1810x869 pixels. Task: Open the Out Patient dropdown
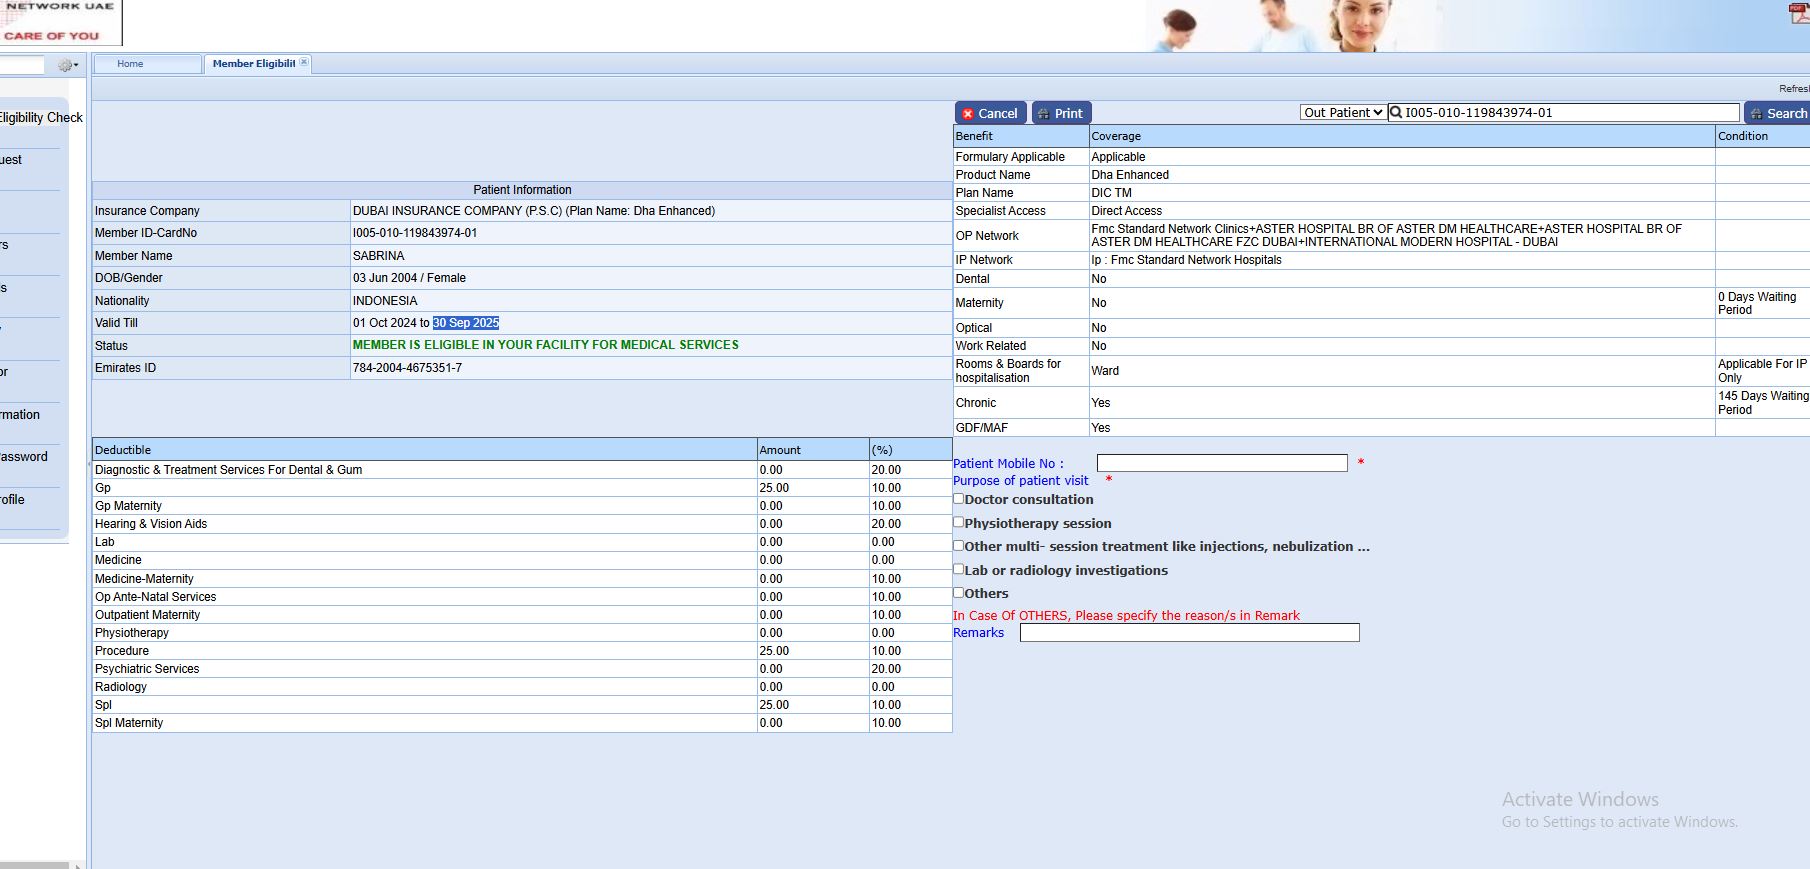(1342, 113)
